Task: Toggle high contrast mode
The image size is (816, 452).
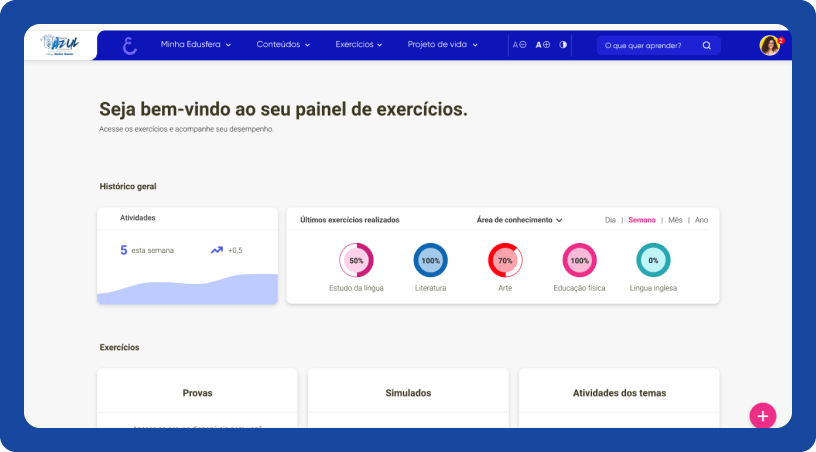Action: pyautogui.click(x=563, y=45)
